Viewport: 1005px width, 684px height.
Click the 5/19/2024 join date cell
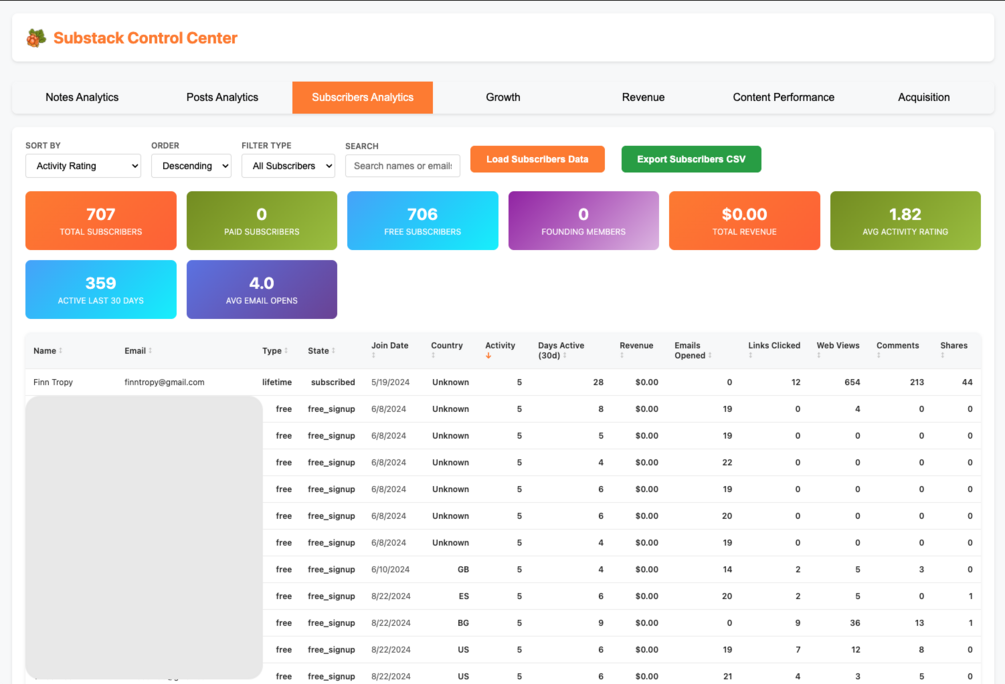(390, 382)
